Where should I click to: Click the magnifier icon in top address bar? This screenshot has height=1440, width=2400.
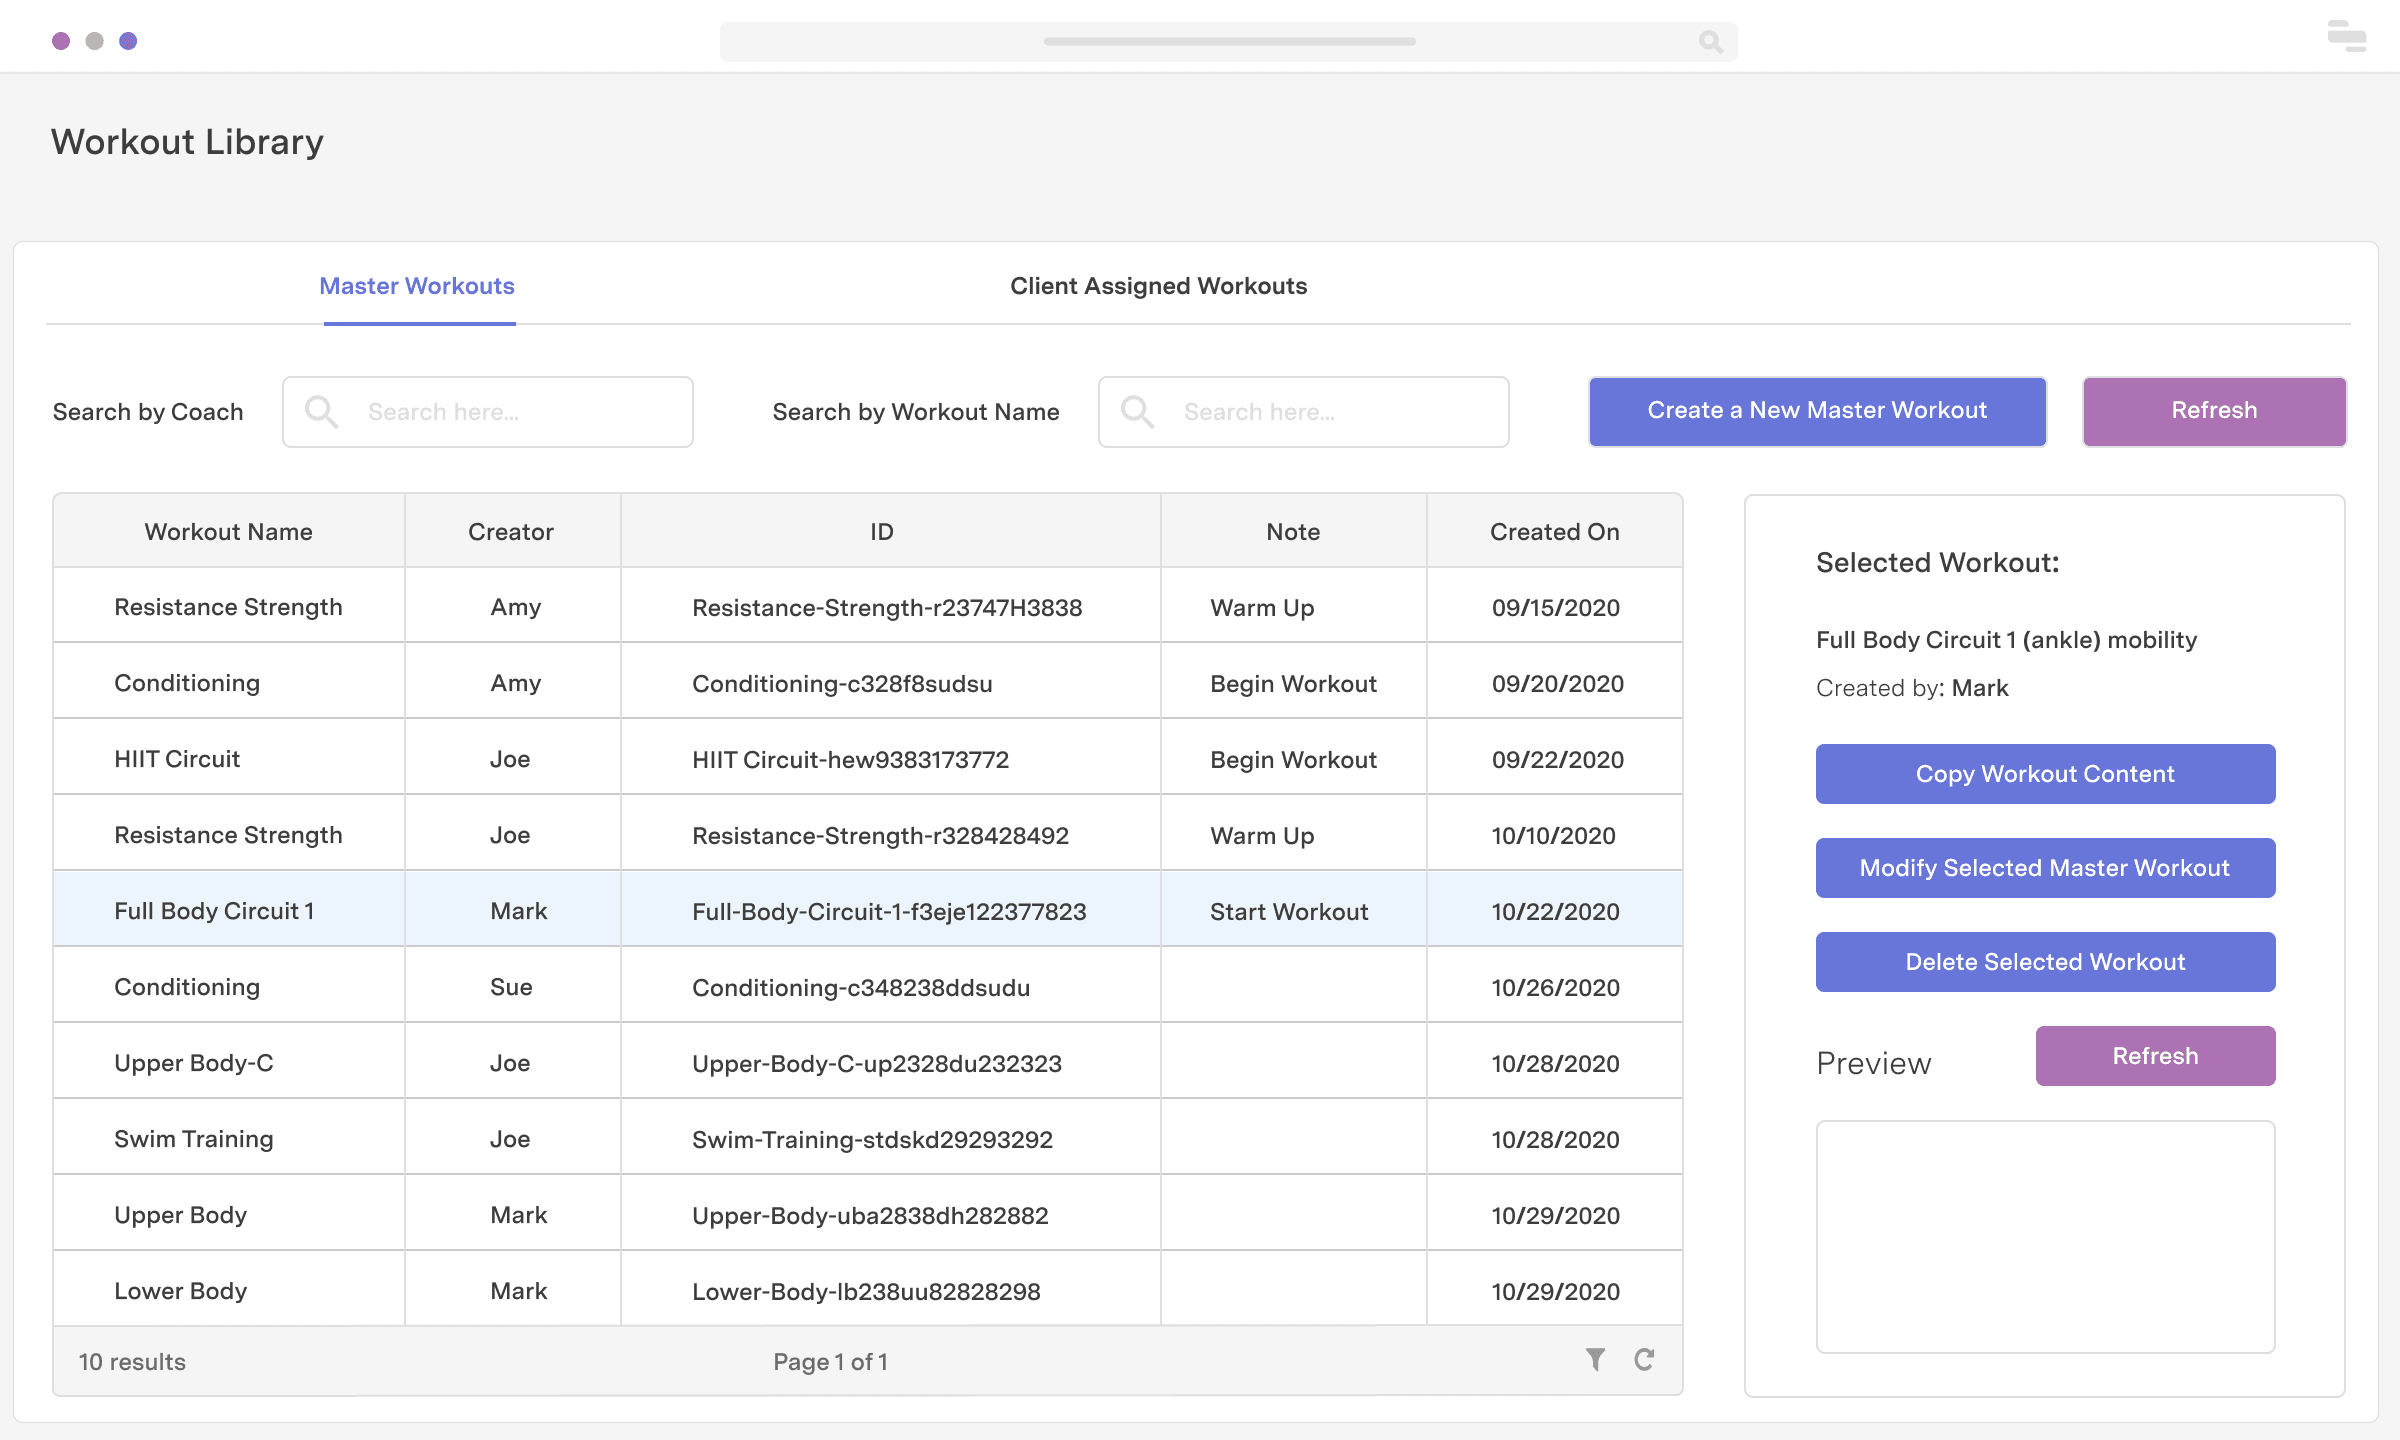pos(1710,42)
